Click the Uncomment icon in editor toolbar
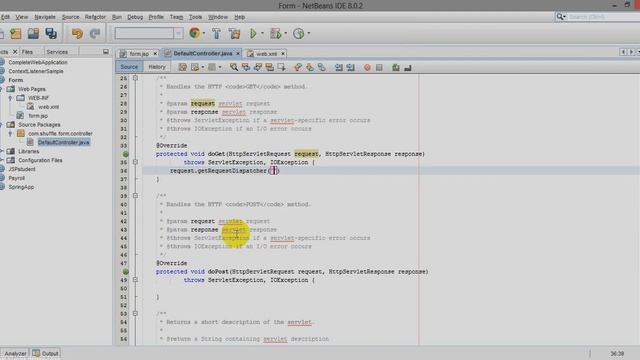Viewport: 640px width, 360px height. click(408, 67)
